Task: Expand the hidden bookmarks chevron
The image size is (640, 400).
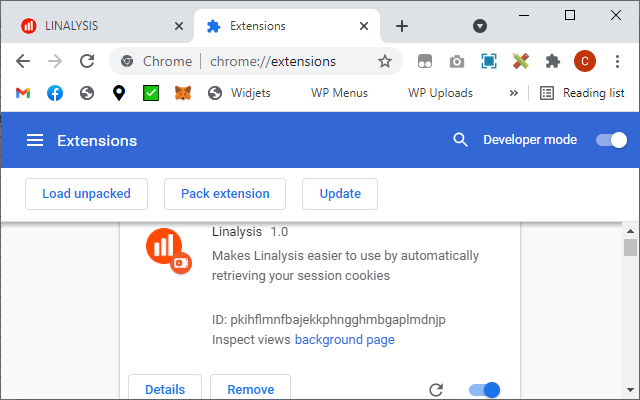Action: point(513,93)
